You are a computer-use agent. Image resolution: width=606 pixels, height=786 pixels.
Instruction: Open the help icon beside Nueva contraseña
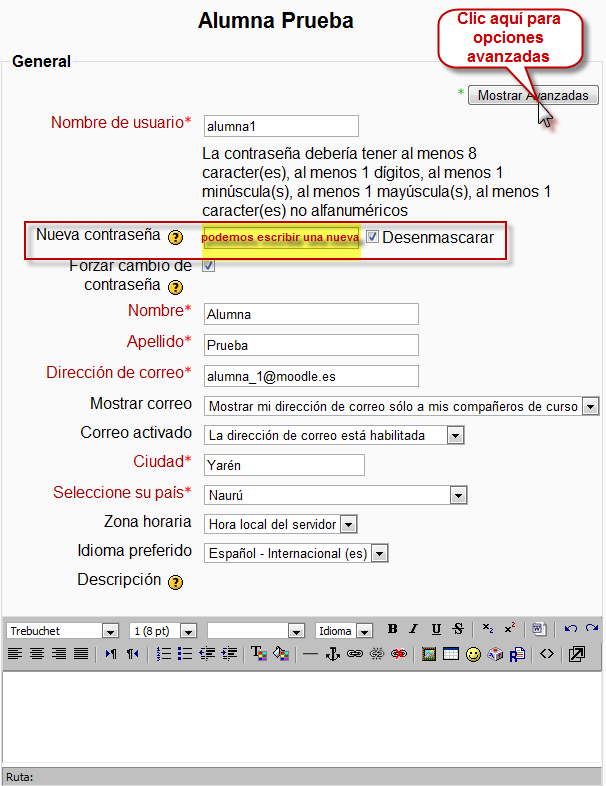coord(176,237)
